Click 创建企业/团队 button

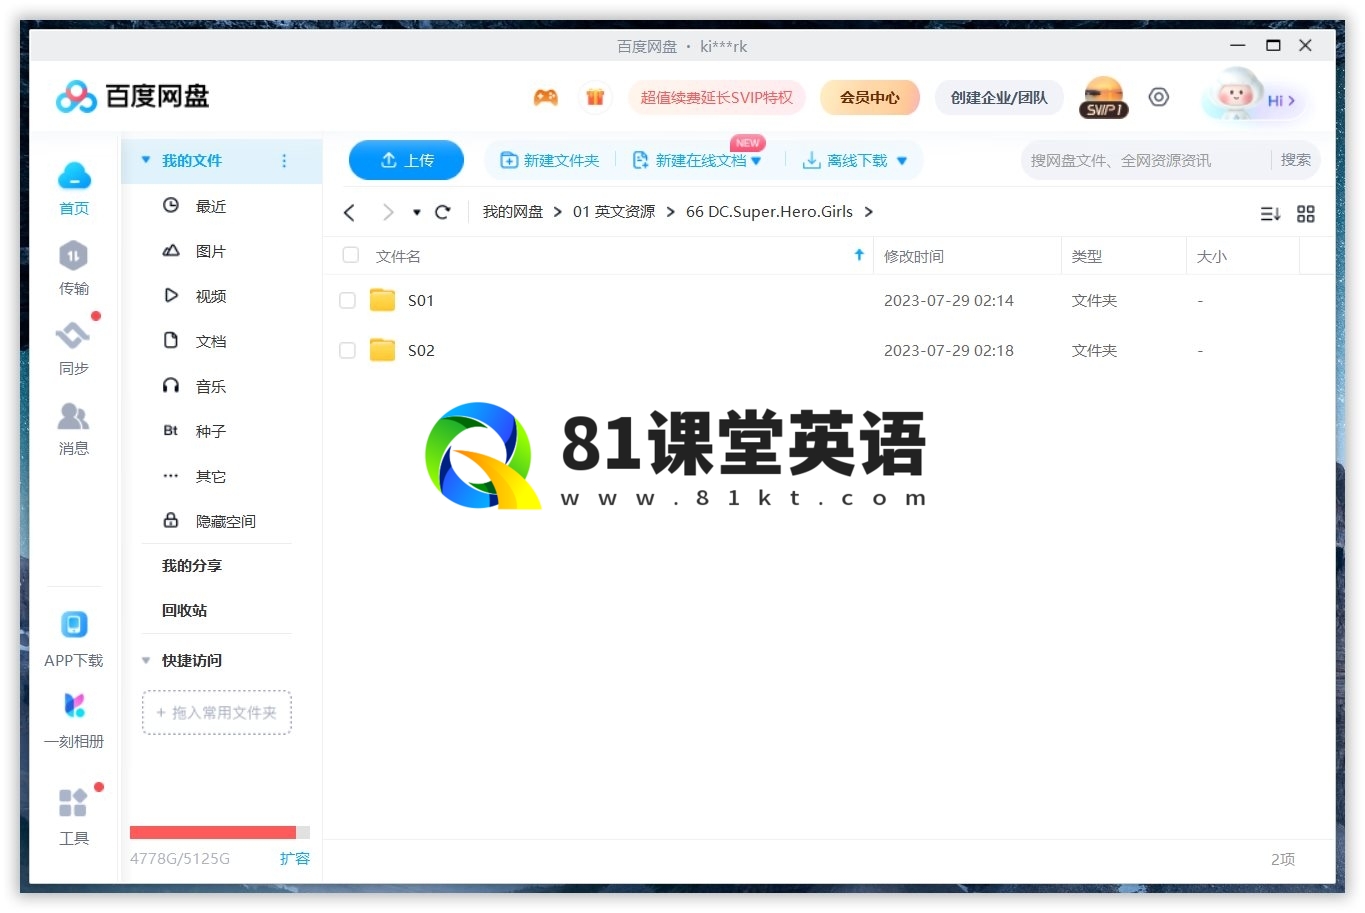[x=999, y=97]
